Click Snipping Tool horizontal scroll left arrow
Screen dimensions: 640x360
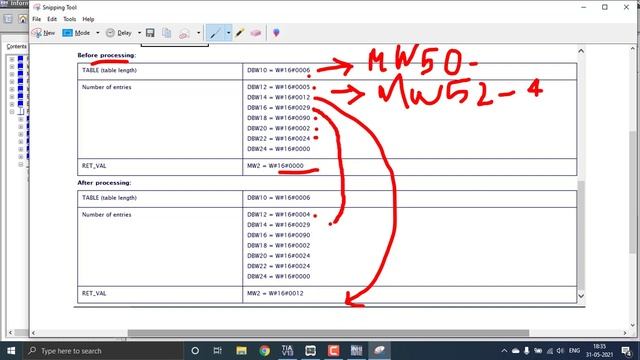click(33, 333)
